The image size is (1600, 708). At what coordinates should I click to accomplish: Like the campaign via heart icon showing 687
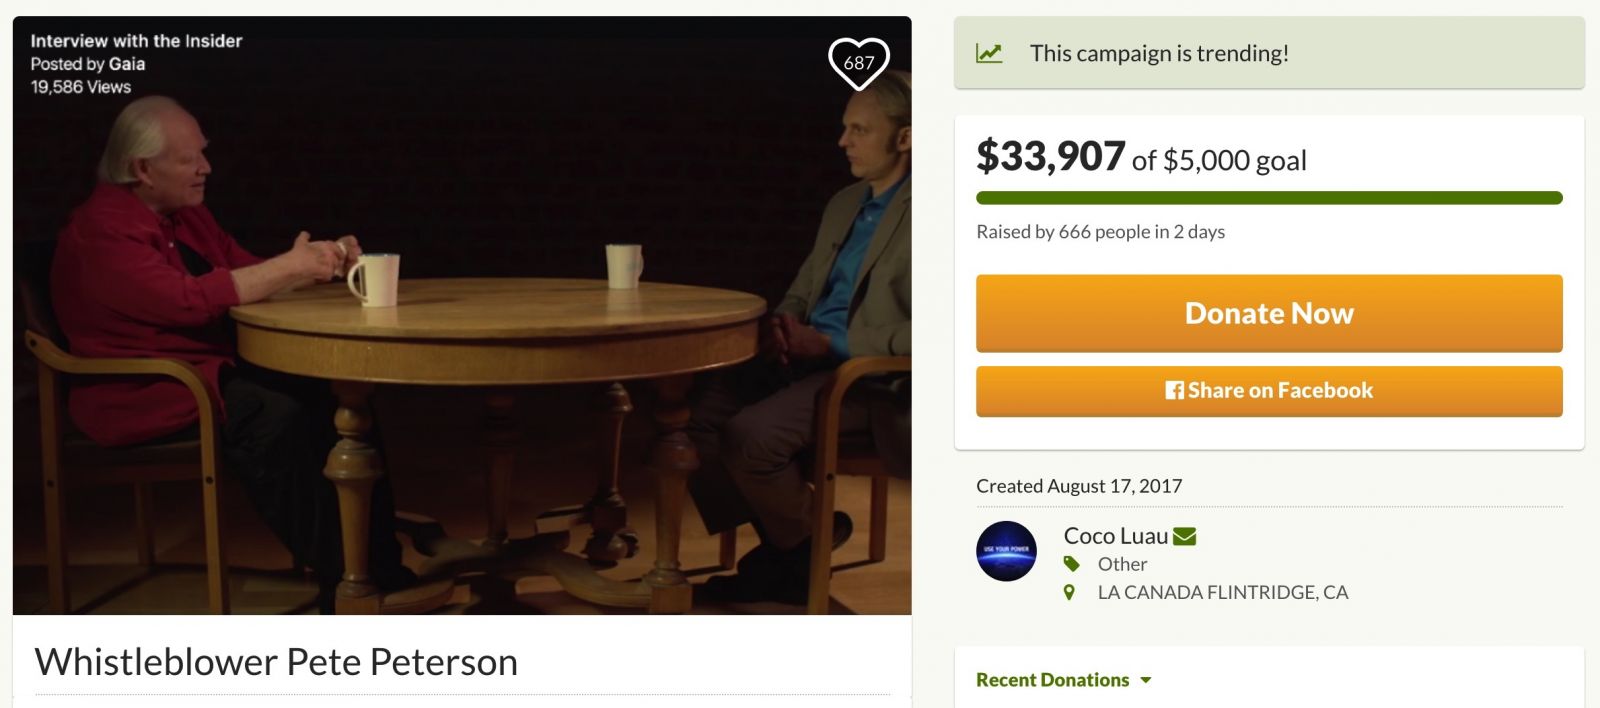coord(859,63)
